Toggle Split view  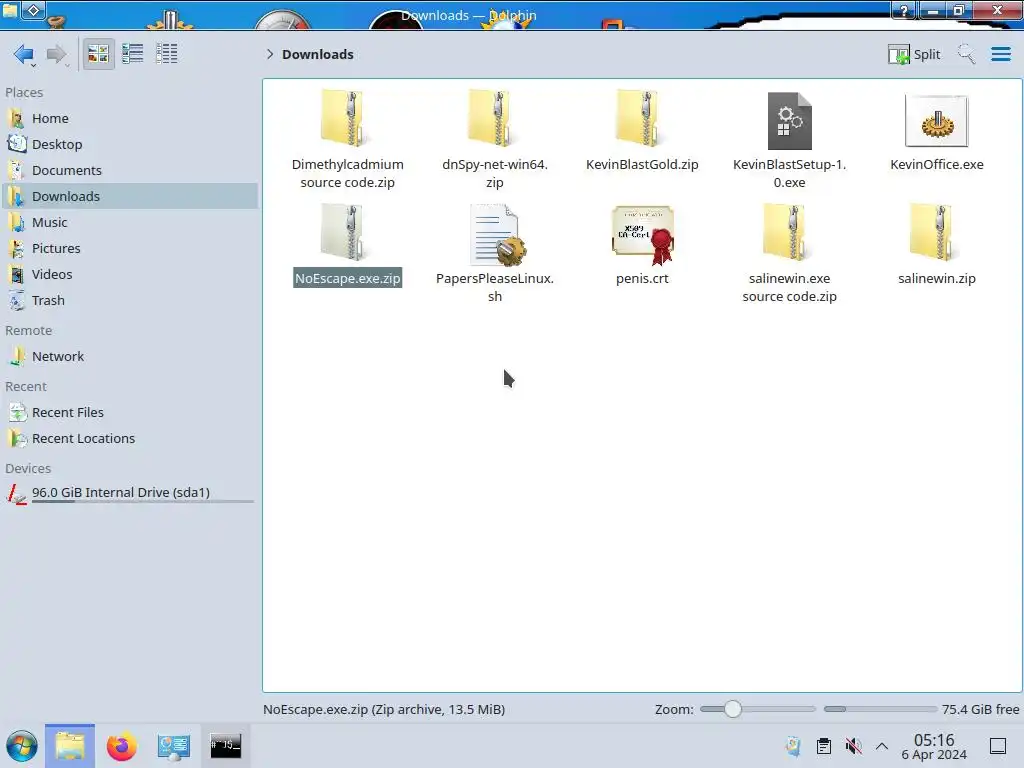coord(914,54)
